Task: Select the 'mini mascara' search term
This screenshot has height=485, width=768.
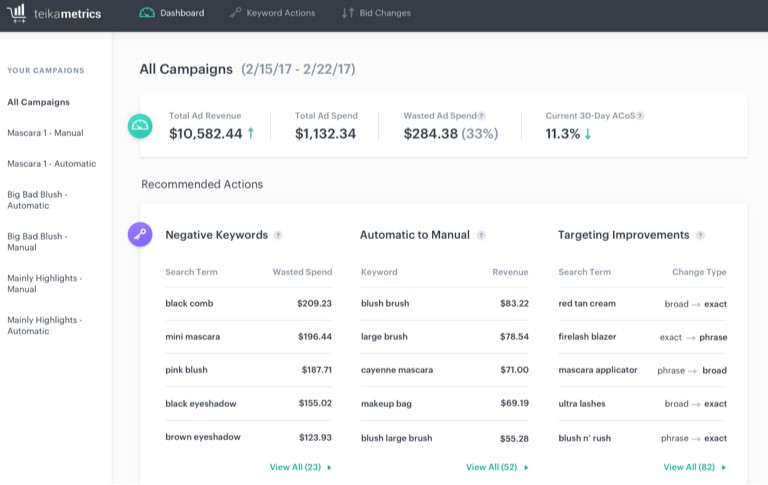Action: 192,337
